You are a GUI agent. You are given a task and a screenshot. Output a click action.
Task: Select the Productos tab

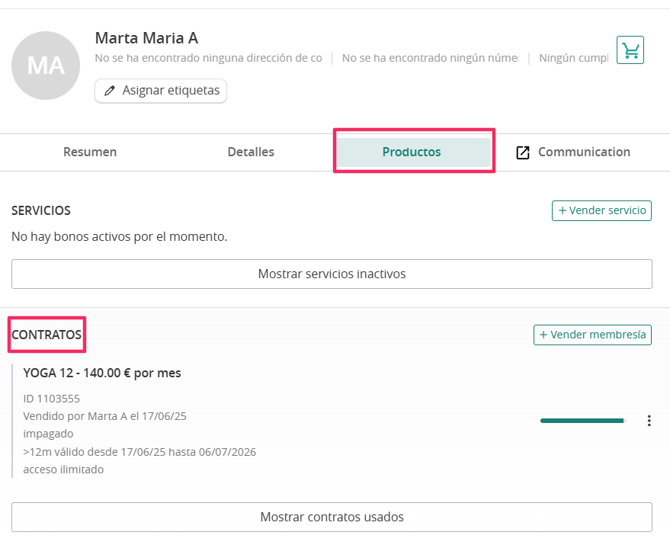(x=412, y=152)
